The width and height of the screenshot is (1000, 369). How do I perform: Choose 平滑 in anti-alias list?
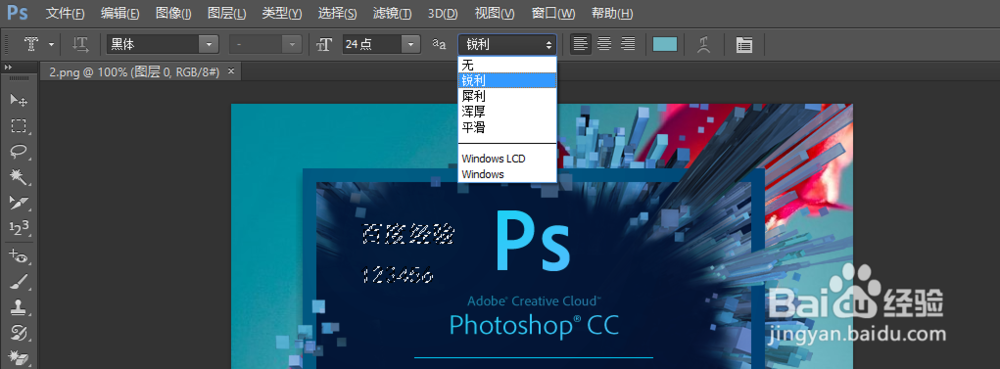point(507,127)
